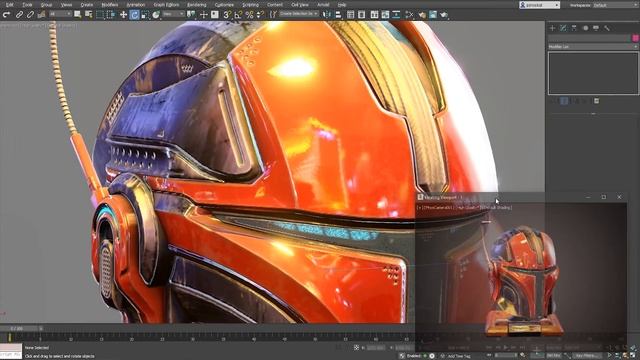640x360 pixels.
Task: Open Render Setup
Action: coord(422,15)
